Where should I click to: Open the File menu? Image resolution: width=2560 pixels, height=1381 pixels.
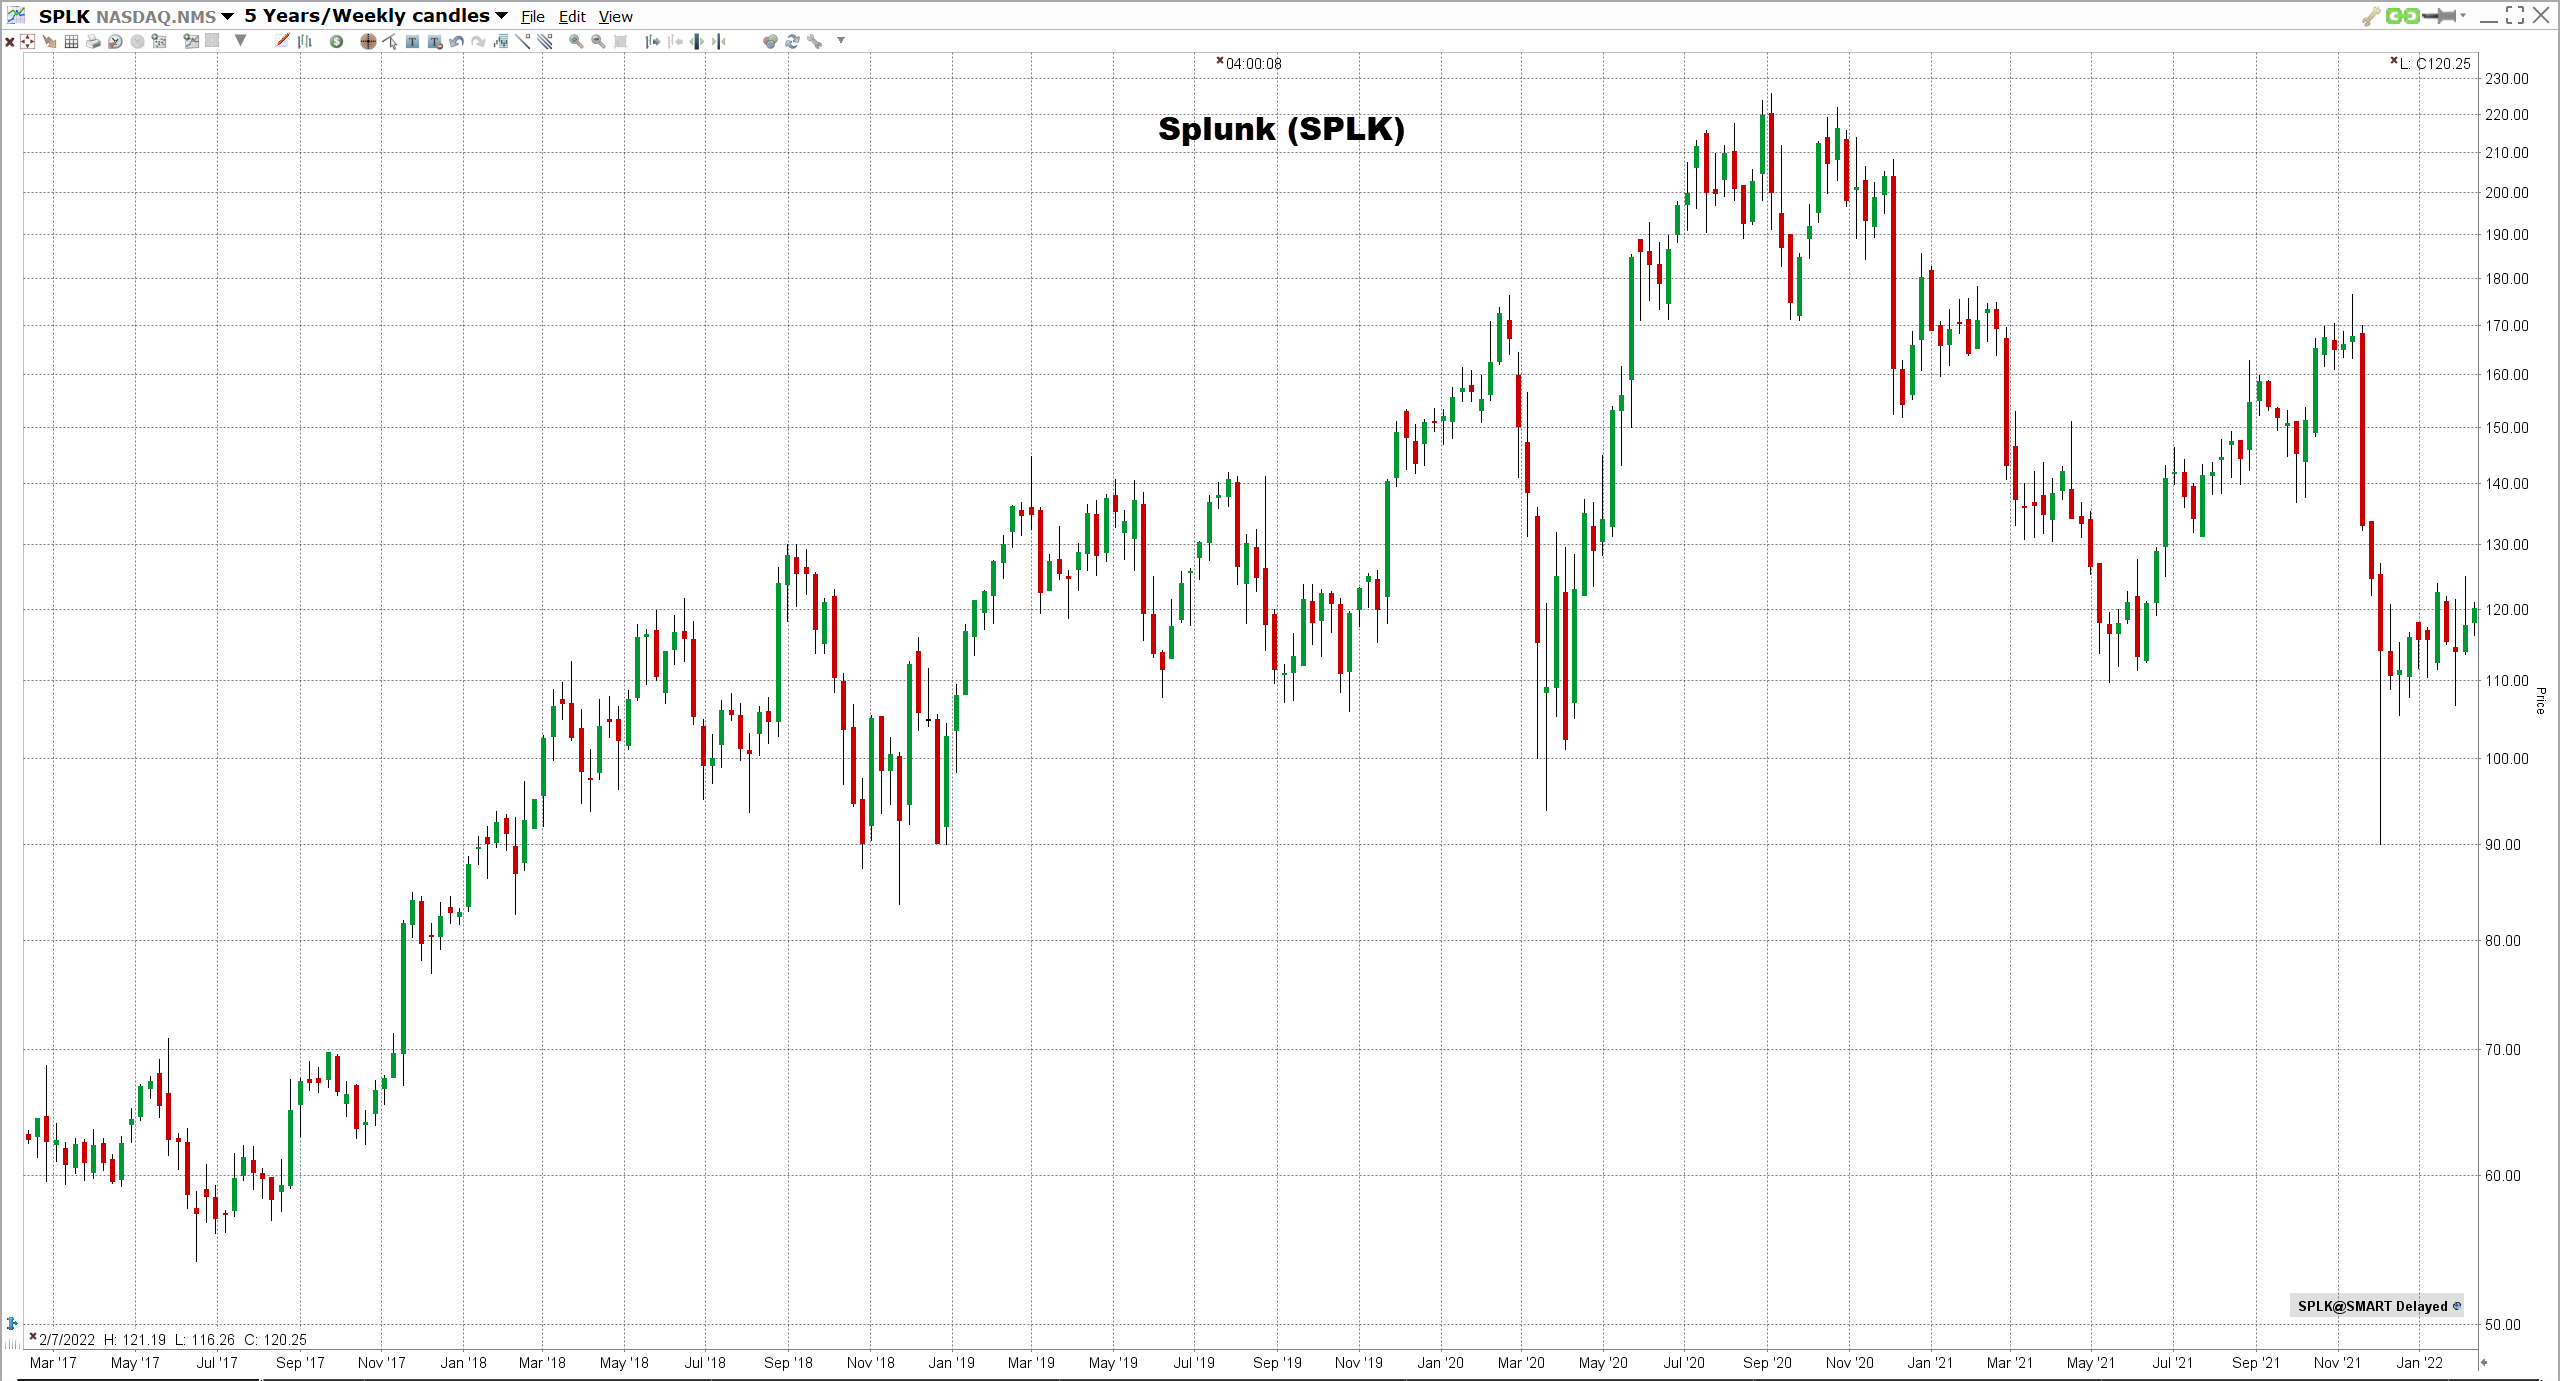(532, 16)
